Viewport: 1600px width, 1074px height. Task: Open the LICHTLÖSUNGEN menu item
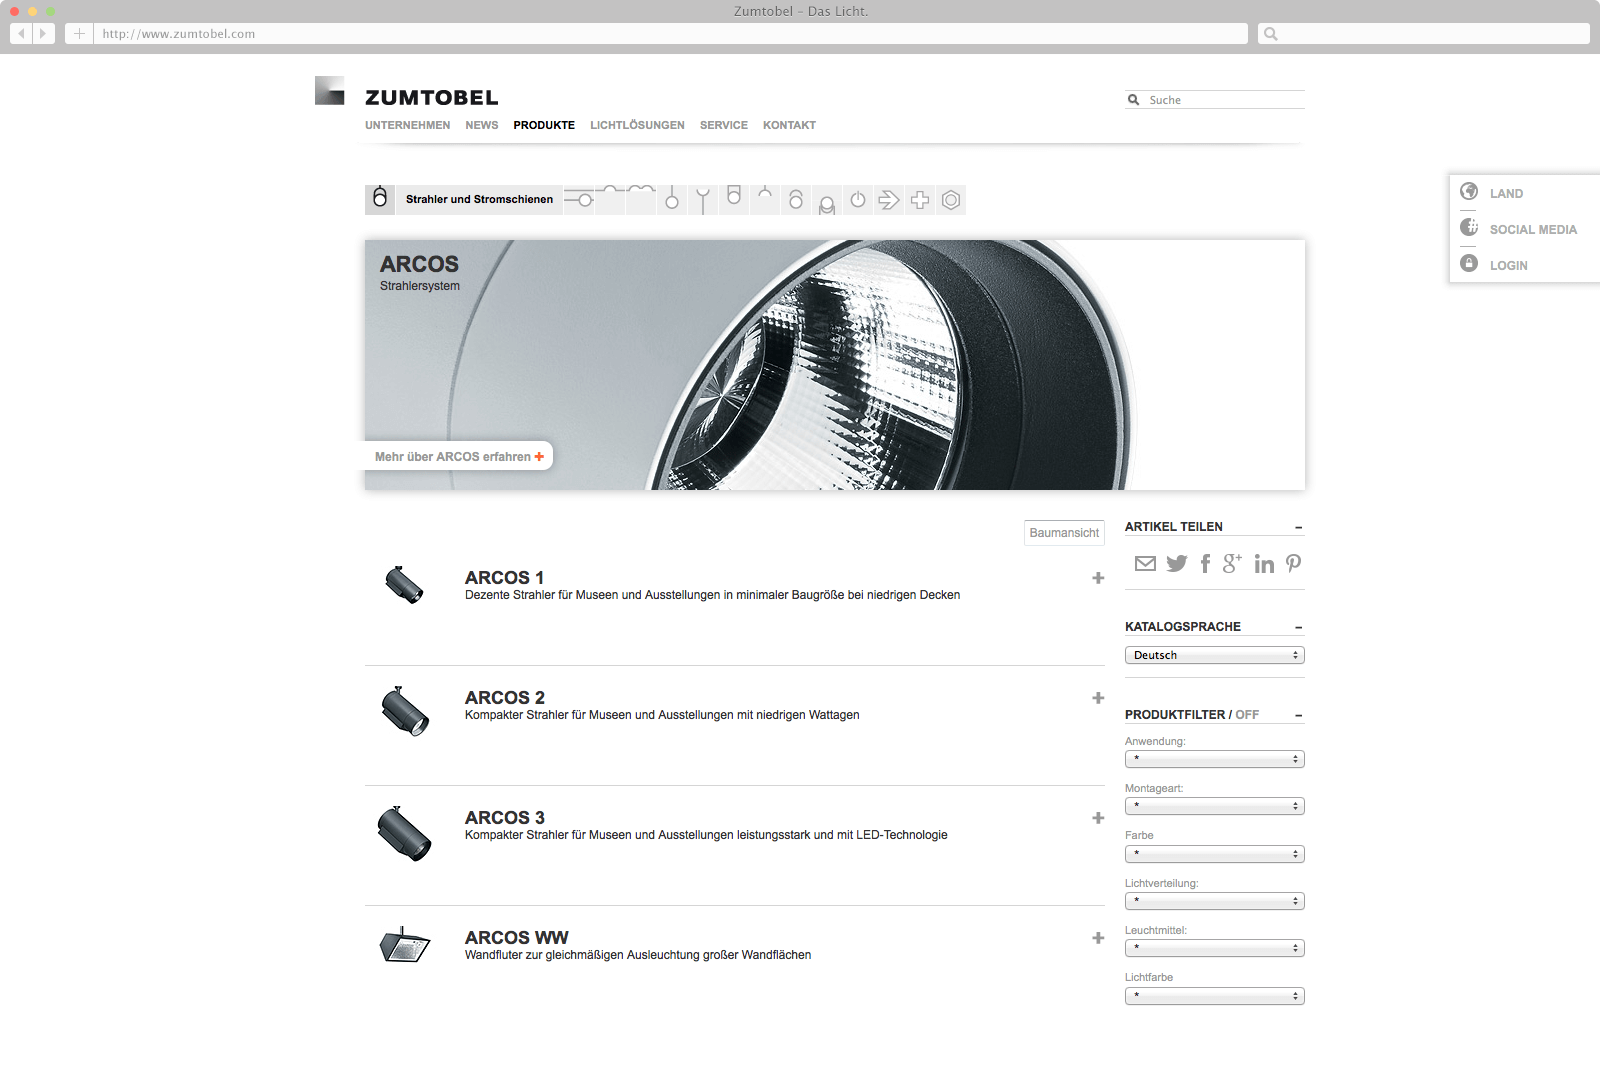(x=637, y=125)
